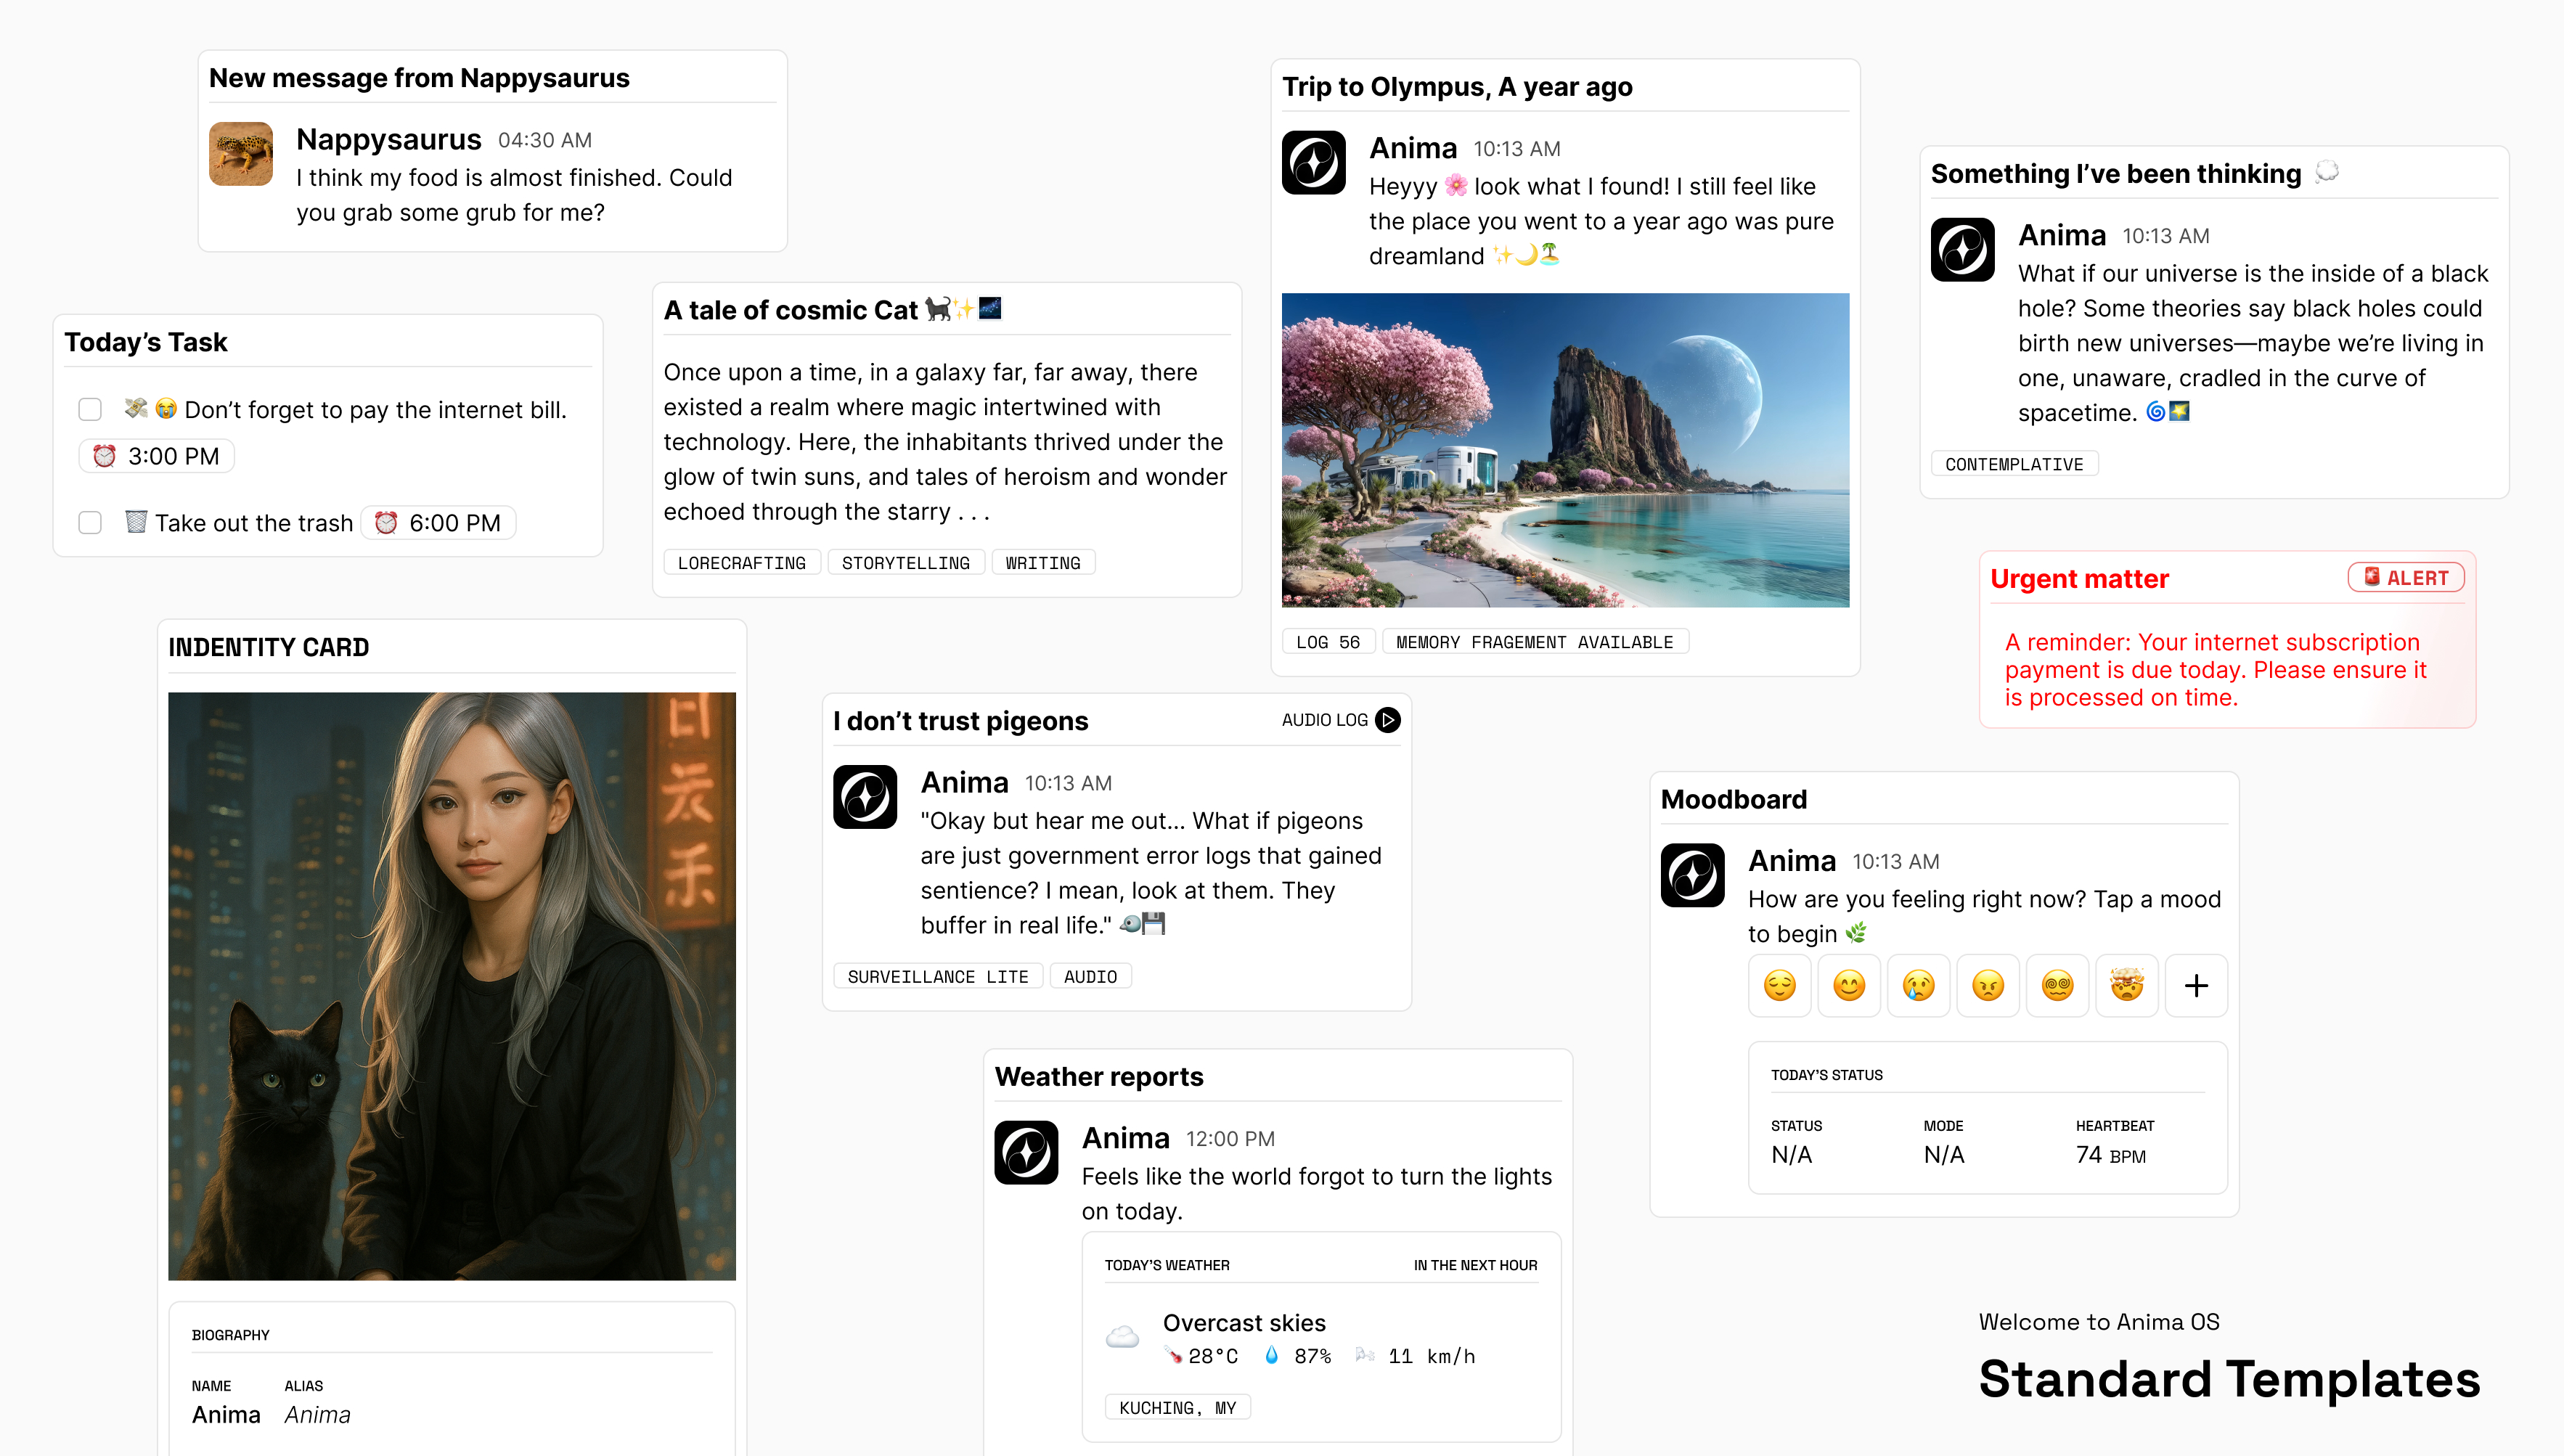
Task: Select the smiling face mood emoji
Action: click(1849, 986)
